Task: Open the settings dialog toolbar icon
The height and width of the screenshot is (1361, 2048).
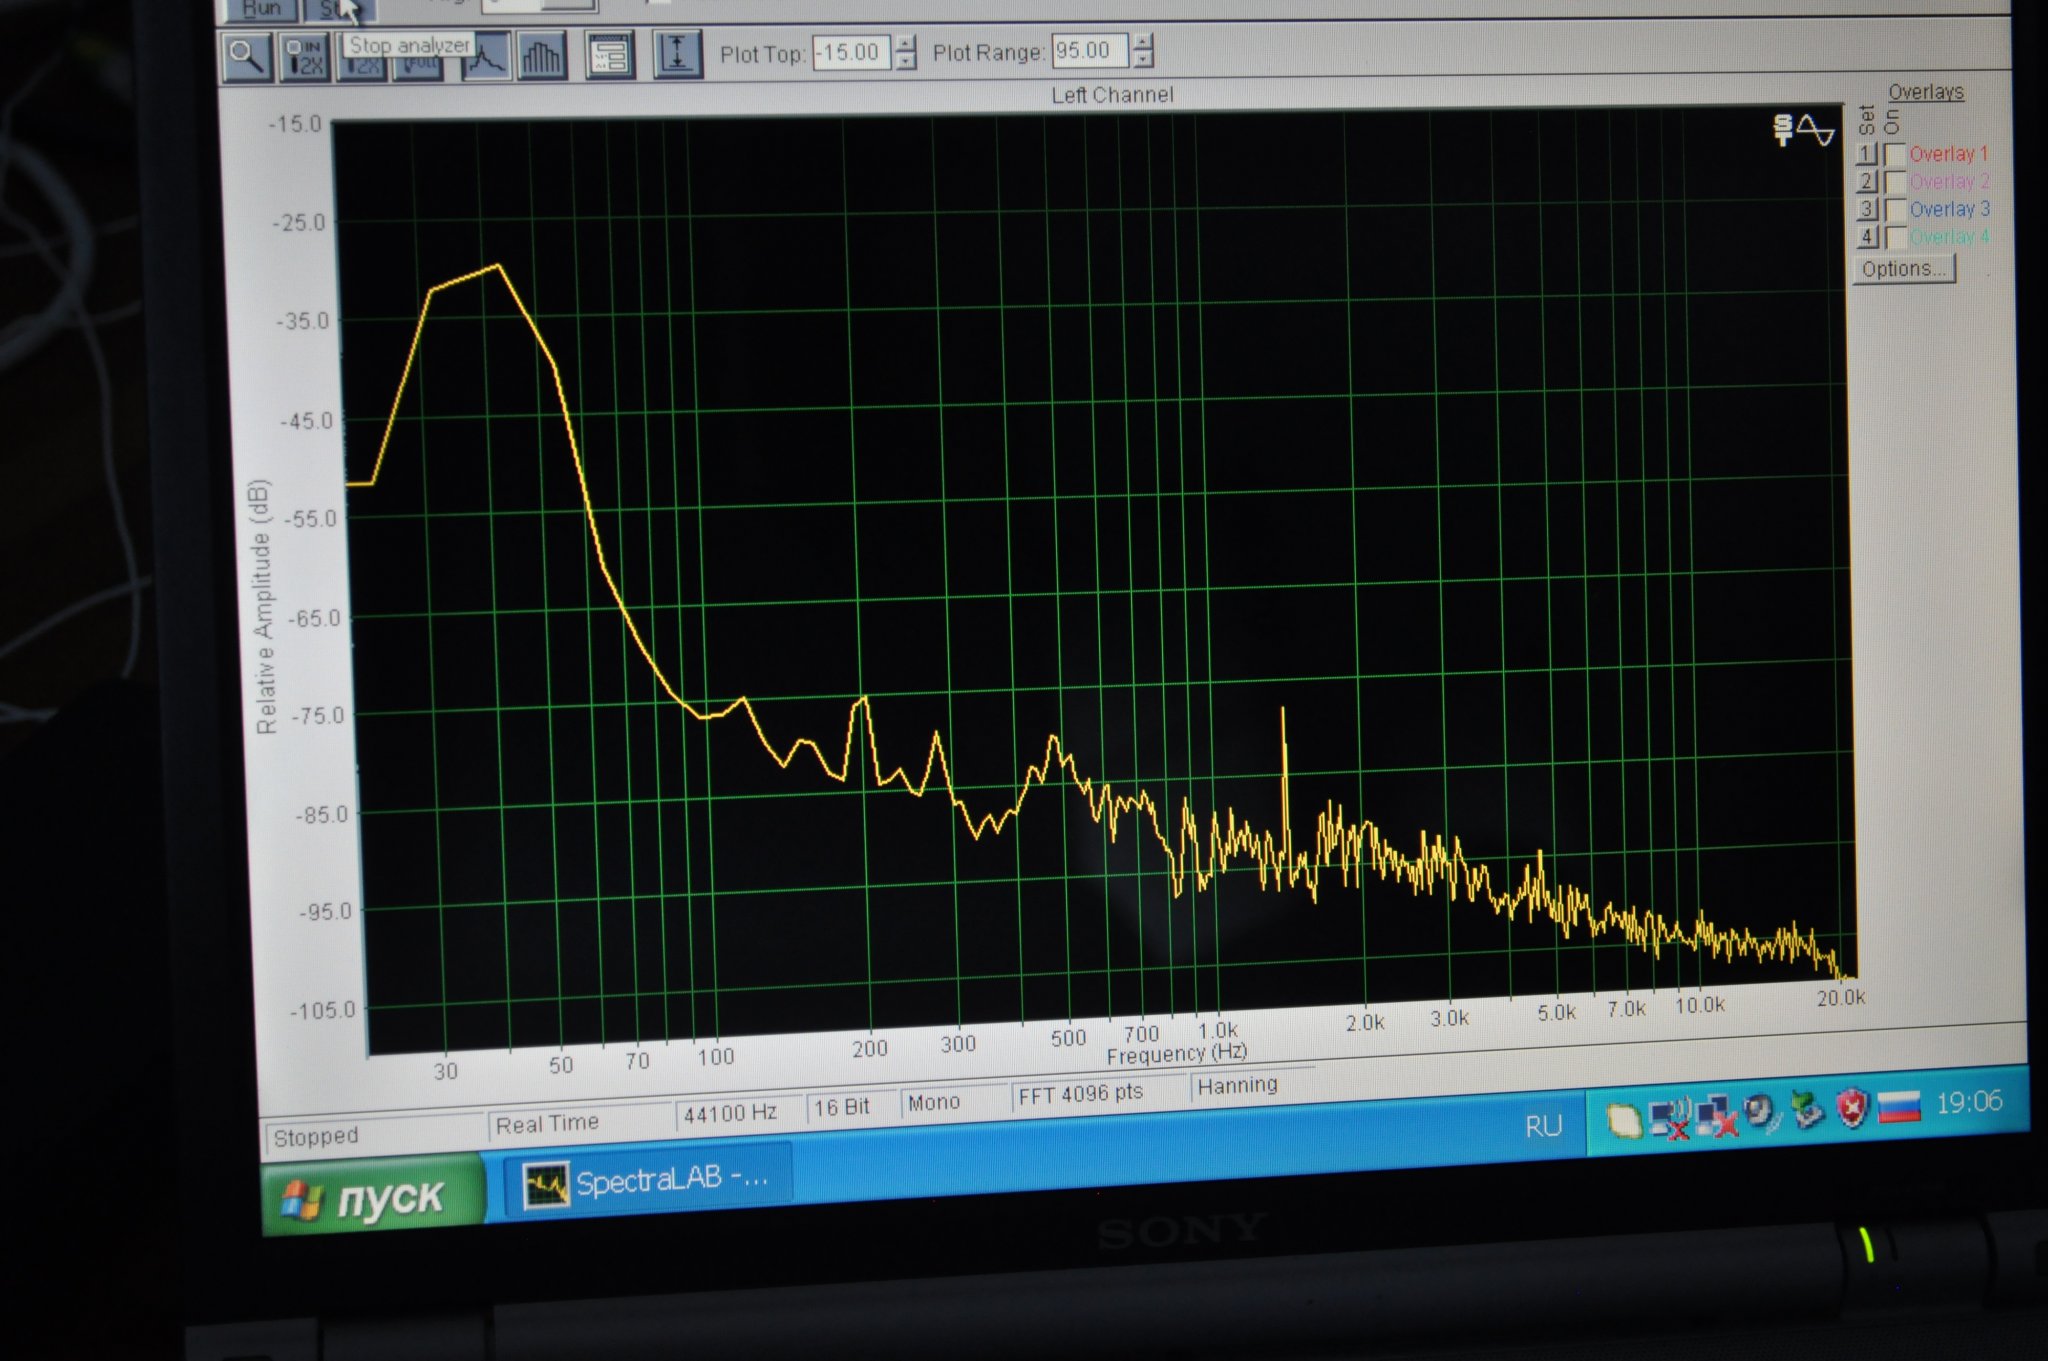Action: [x=609, y=55]
